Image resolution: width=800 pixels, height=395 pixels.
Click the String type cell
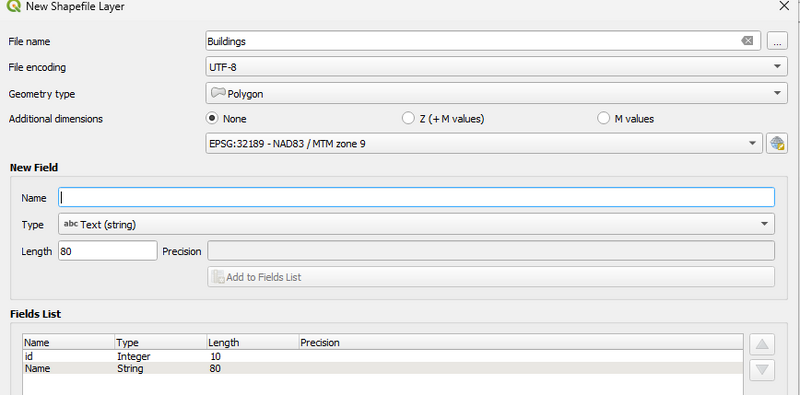click(130, 368)
